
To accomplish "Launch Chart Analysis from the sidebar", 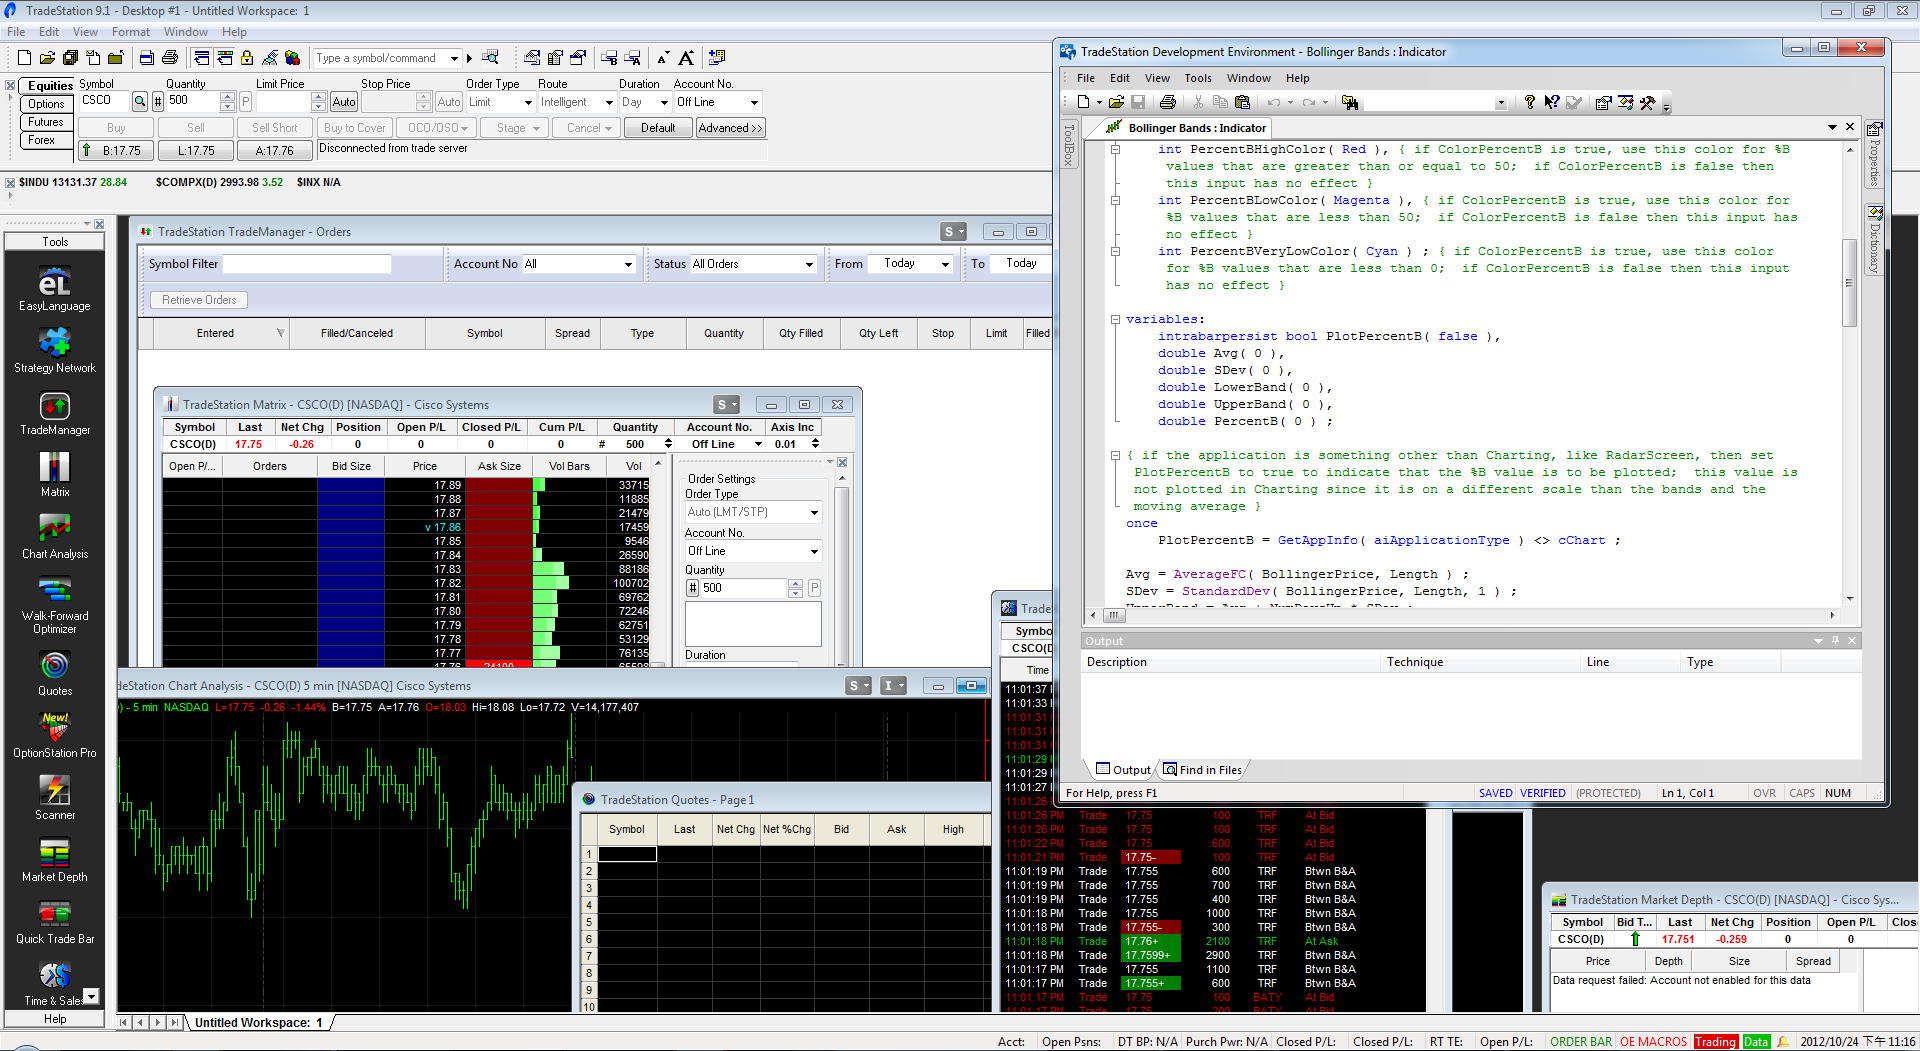I will (x=55, y=537).
